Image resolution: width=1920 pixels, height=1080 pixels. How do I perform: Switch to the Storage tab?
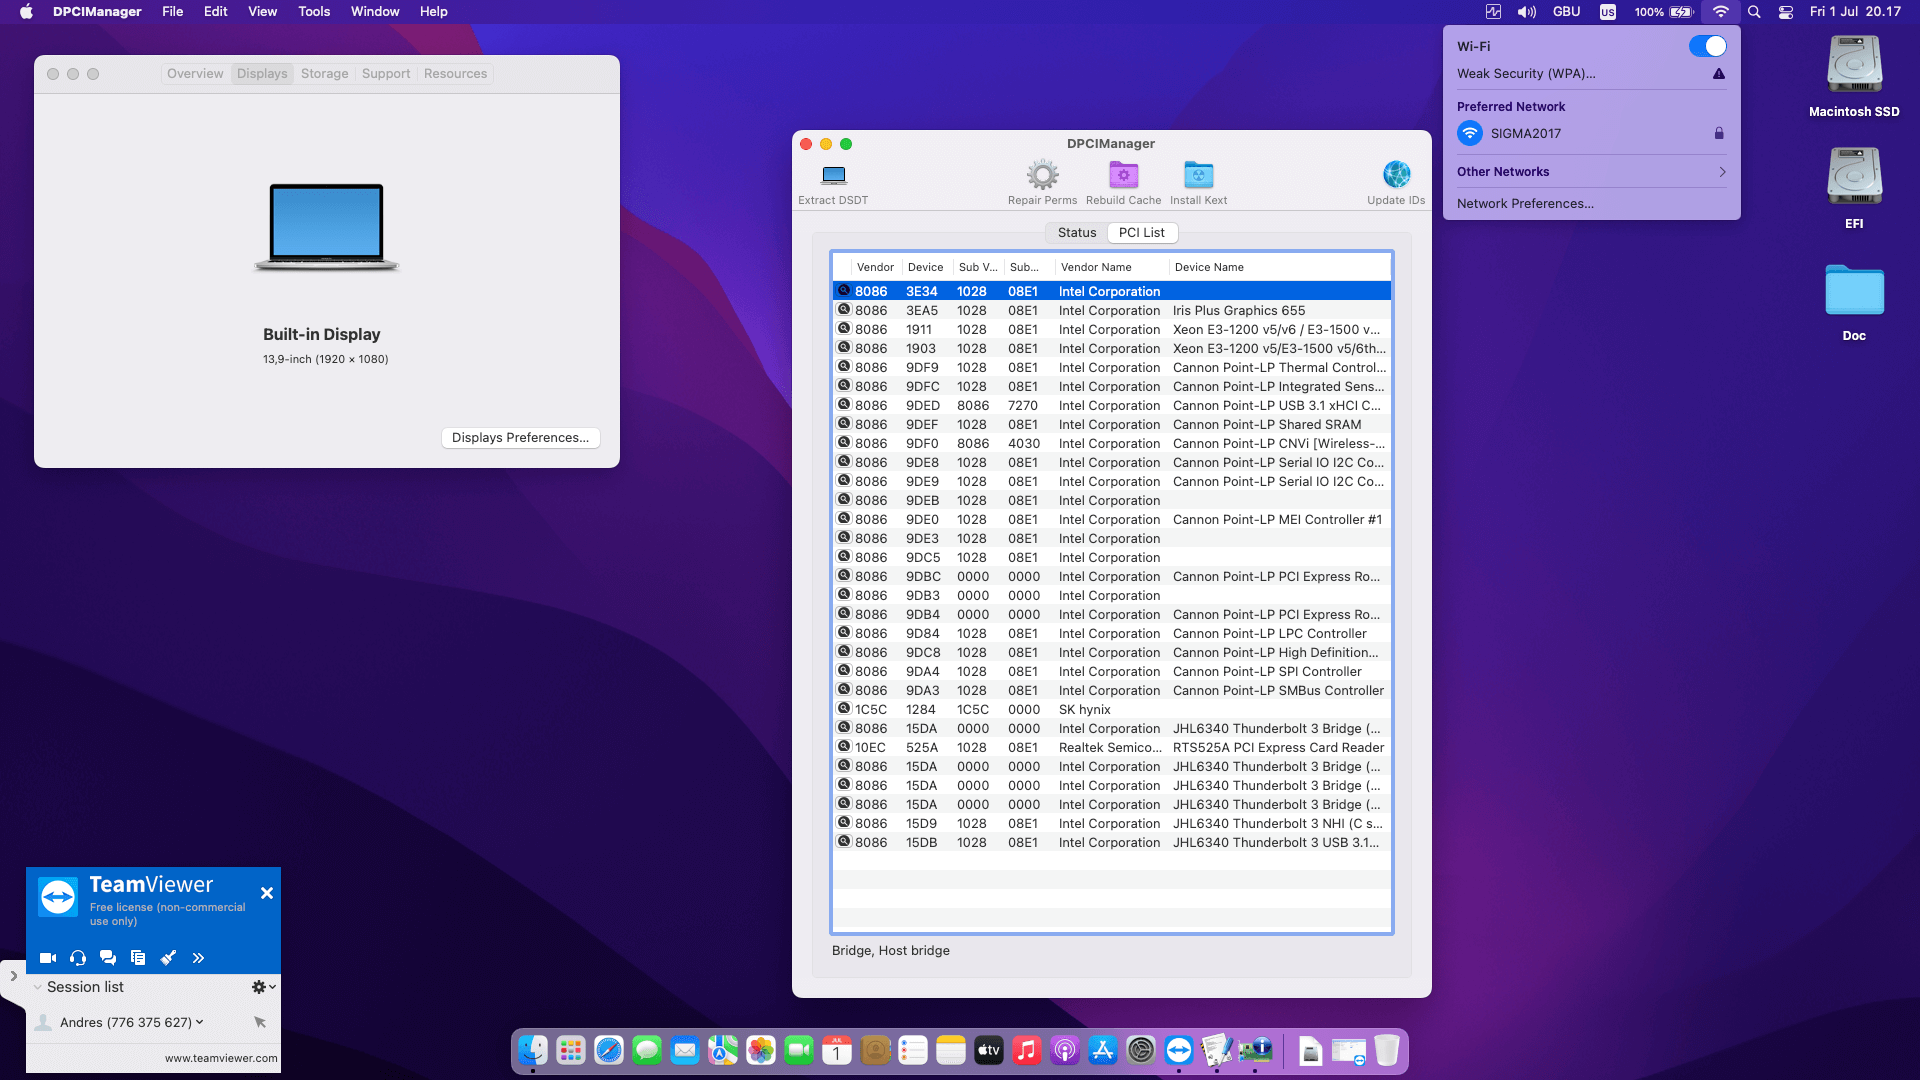point(325,74)
